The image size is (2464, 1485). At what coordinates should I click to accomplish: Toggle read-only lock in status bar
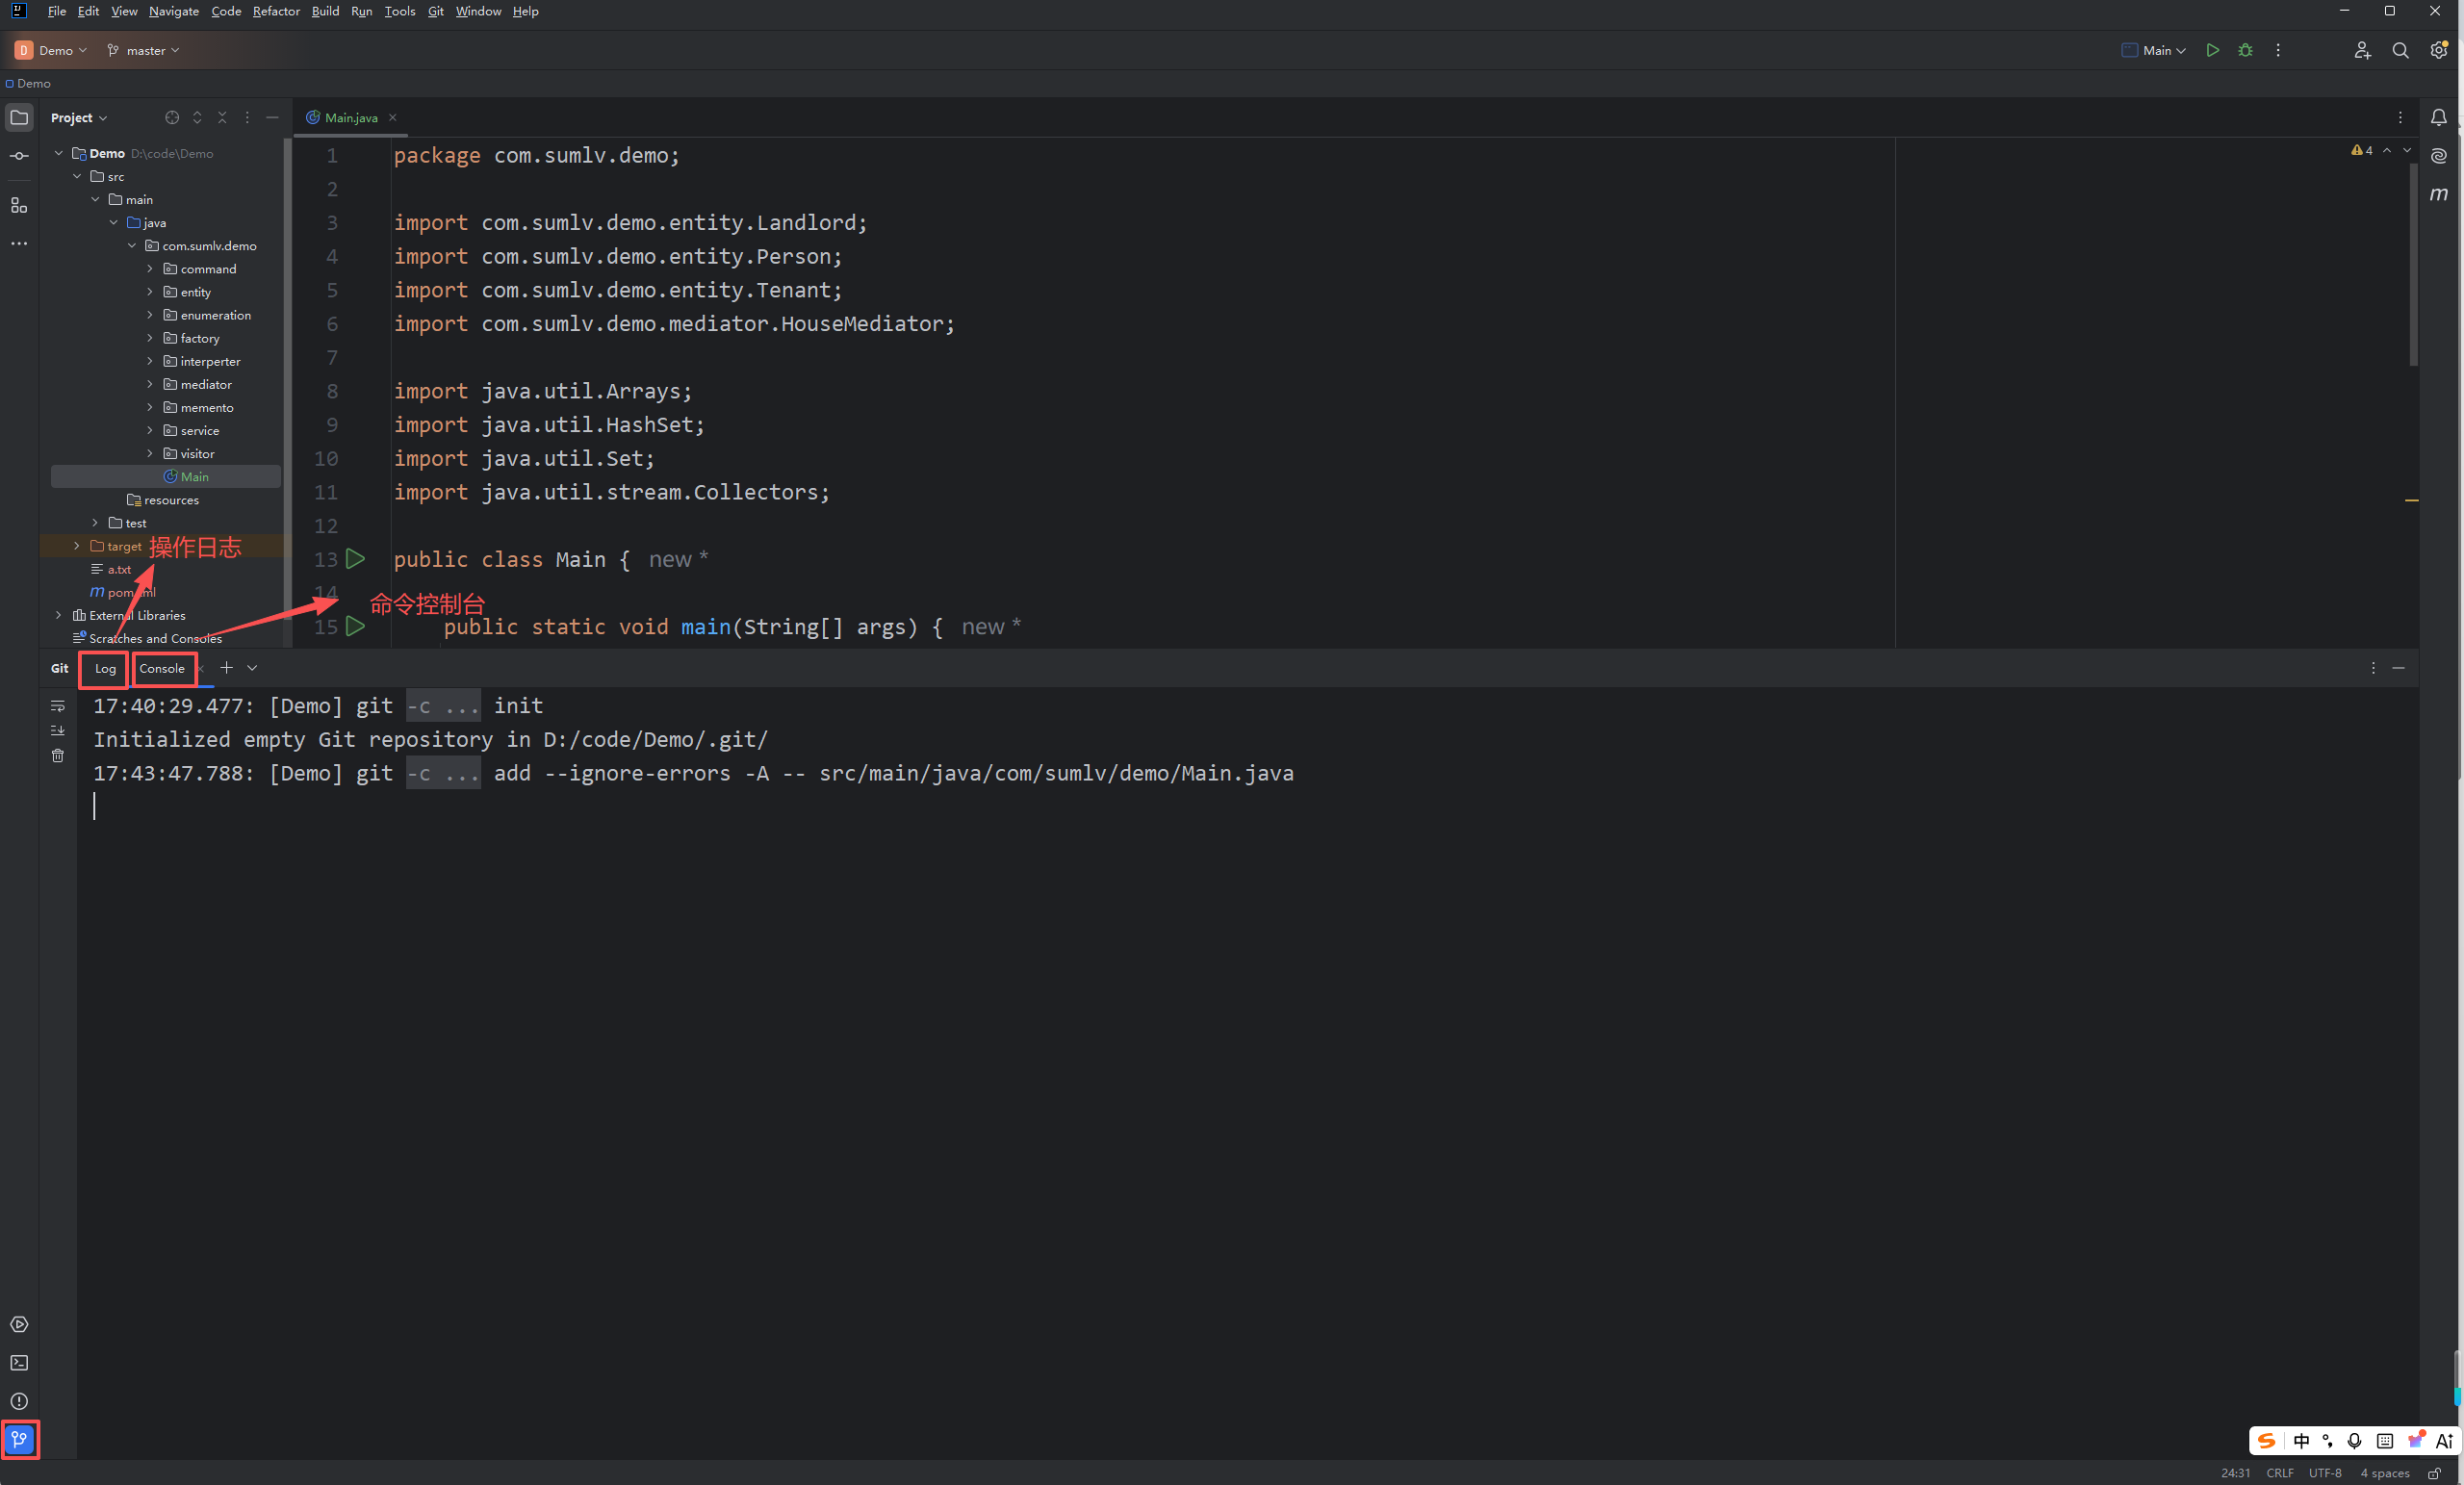(2435, 1473)
